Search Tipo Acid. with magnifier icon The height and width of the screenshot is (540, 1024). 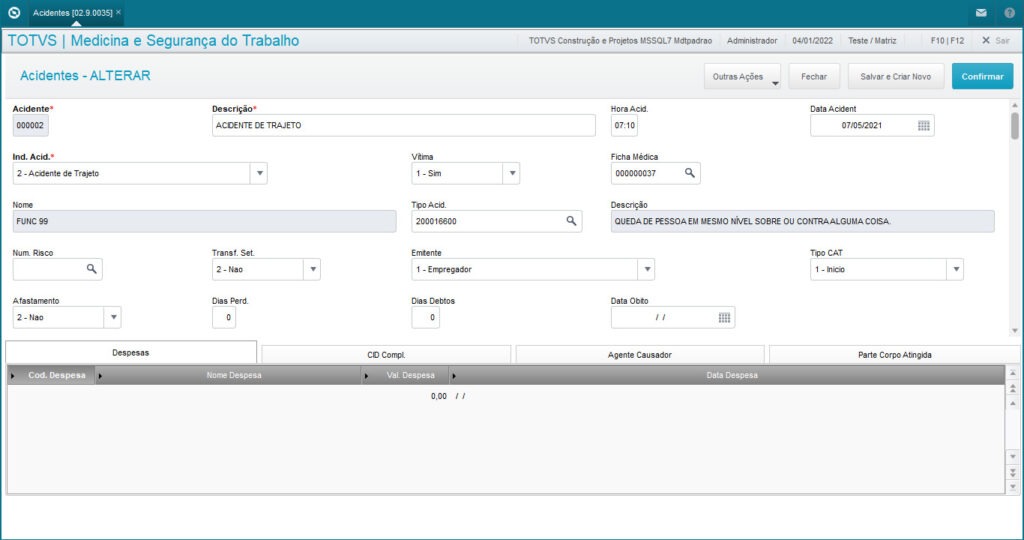tap(571, 221)
